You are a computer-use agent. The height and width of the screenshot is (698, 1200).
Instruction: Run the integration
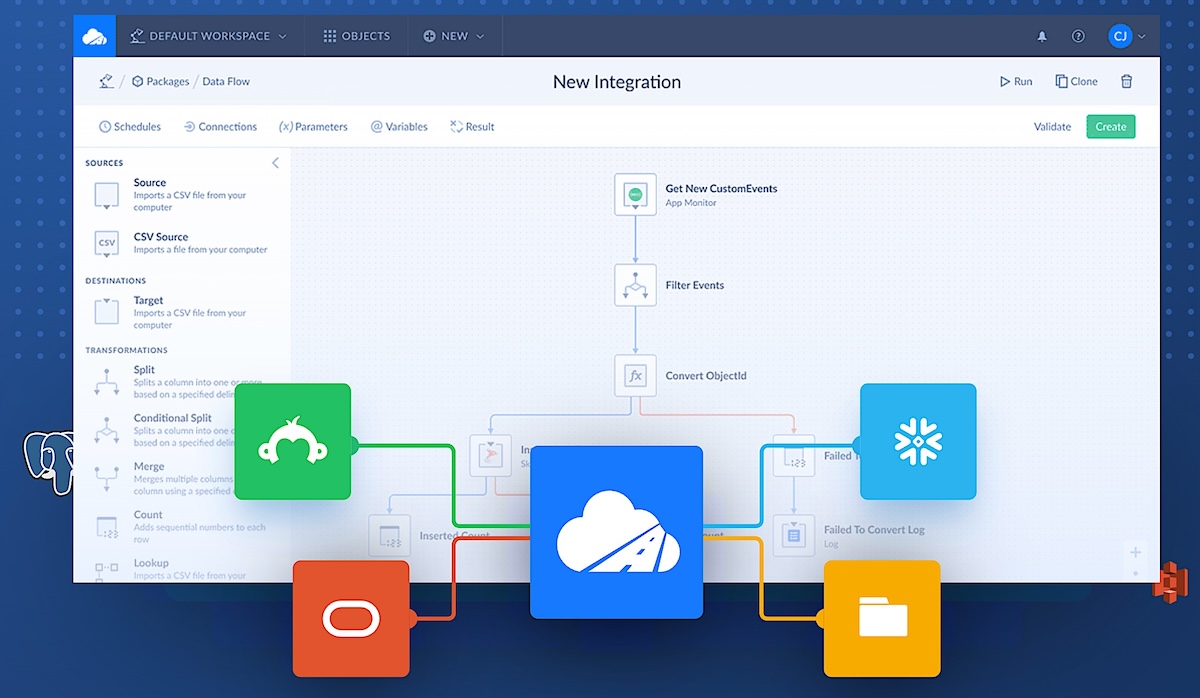point(1016,82)
